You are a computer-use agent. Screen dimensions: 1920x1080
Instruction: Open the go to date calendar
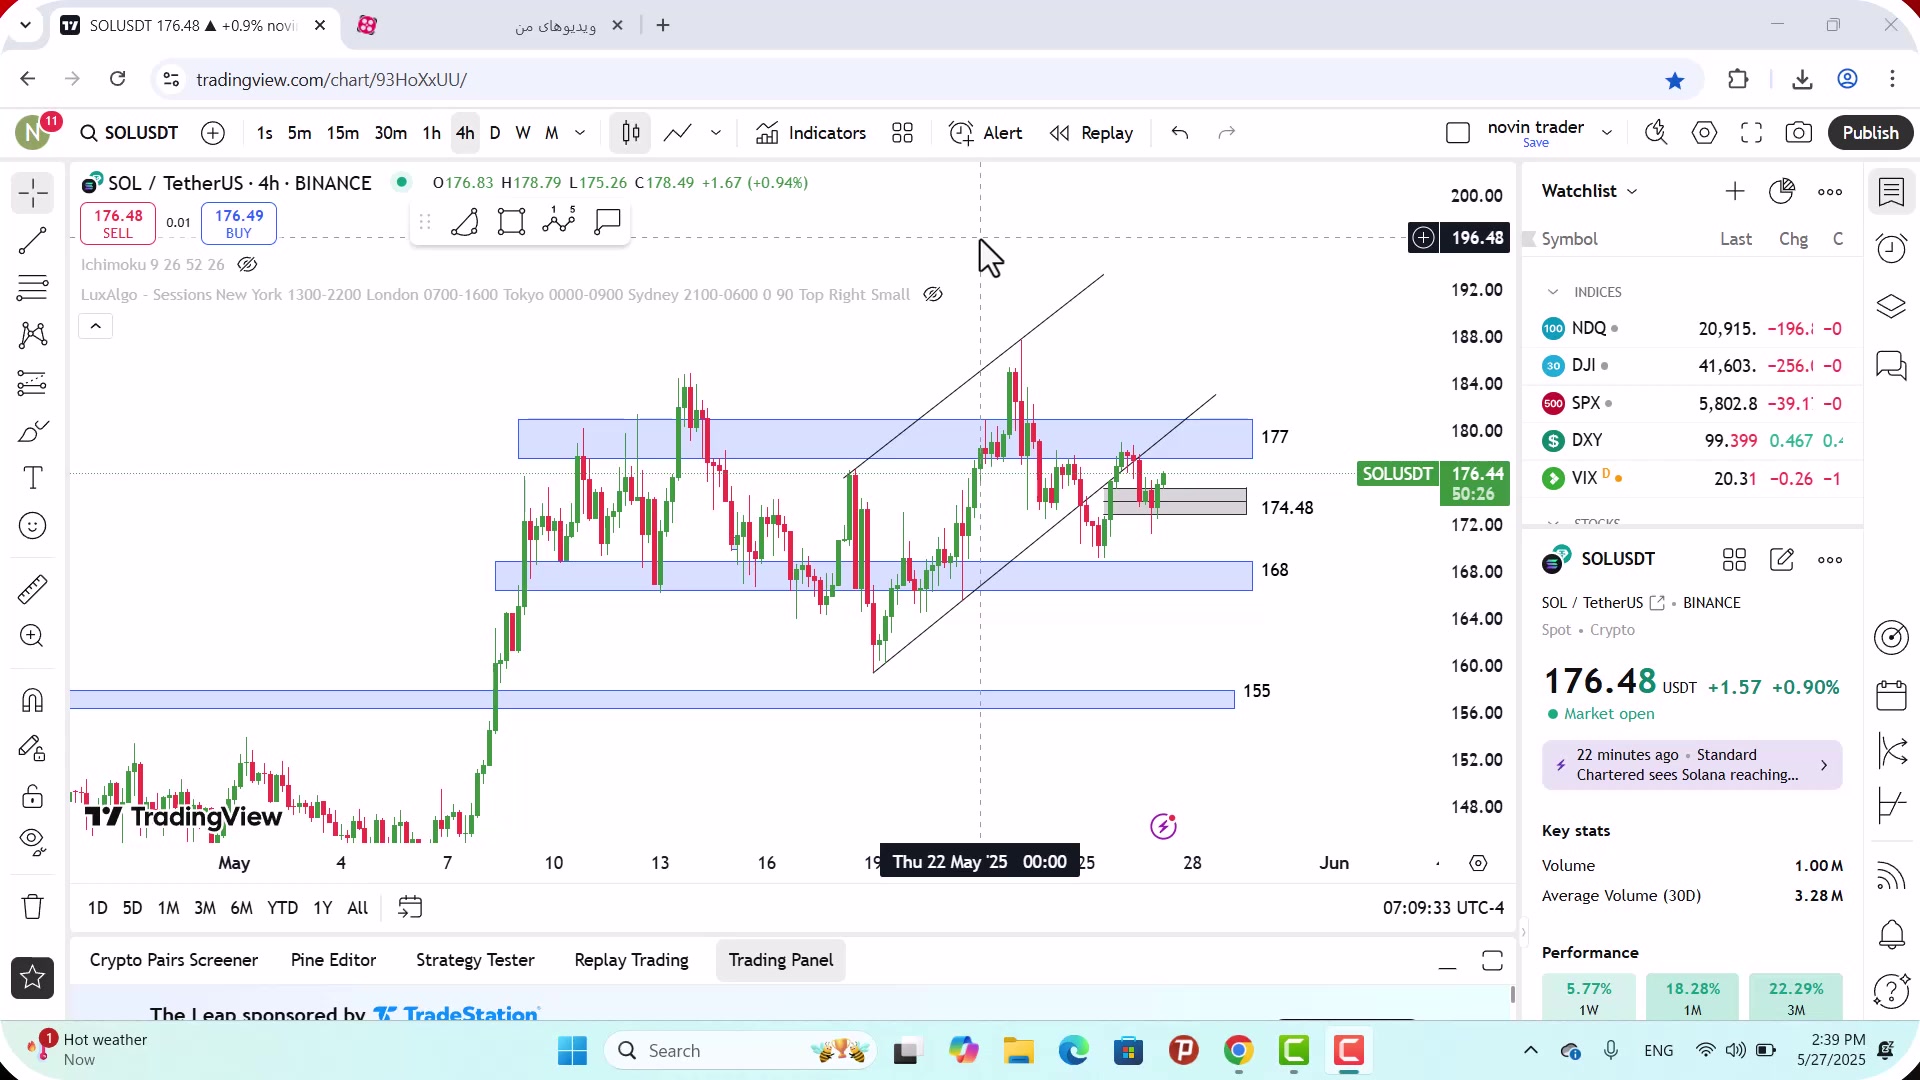(x=410, y=908)
